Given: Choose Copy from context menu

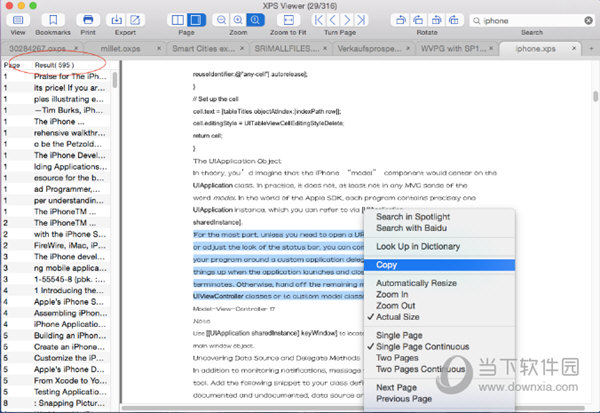Looking at the screenshot, I should (439, 265).
